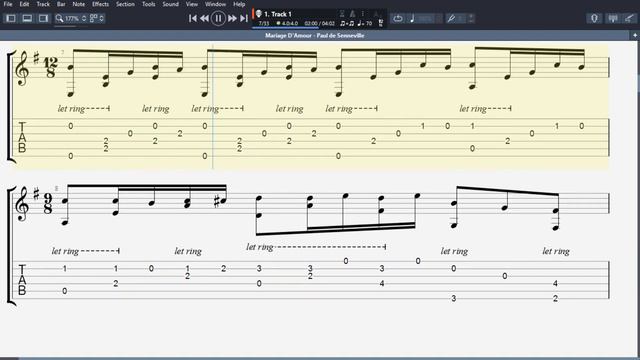Toggle the bottom global view panel
Image resolution: width=640 pixels, height=360 pixels.
[x=27, y=18]
